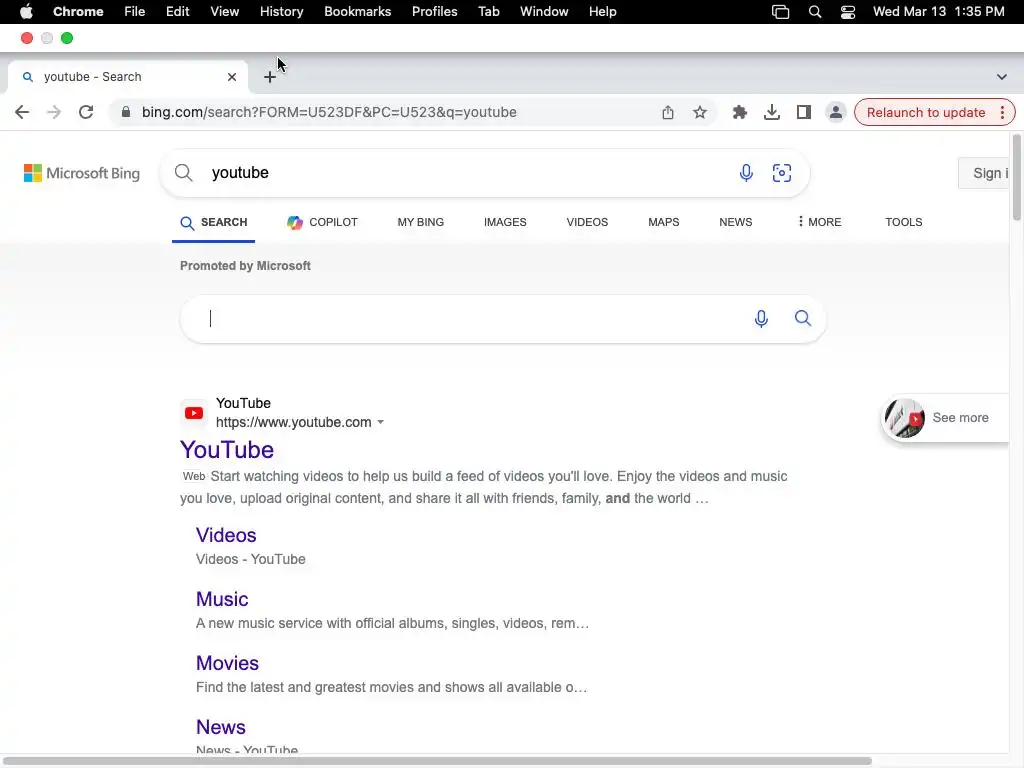Open the Edit menu
The height and width of the screenshot is (768, 1024).
click(x=178, y=12)
